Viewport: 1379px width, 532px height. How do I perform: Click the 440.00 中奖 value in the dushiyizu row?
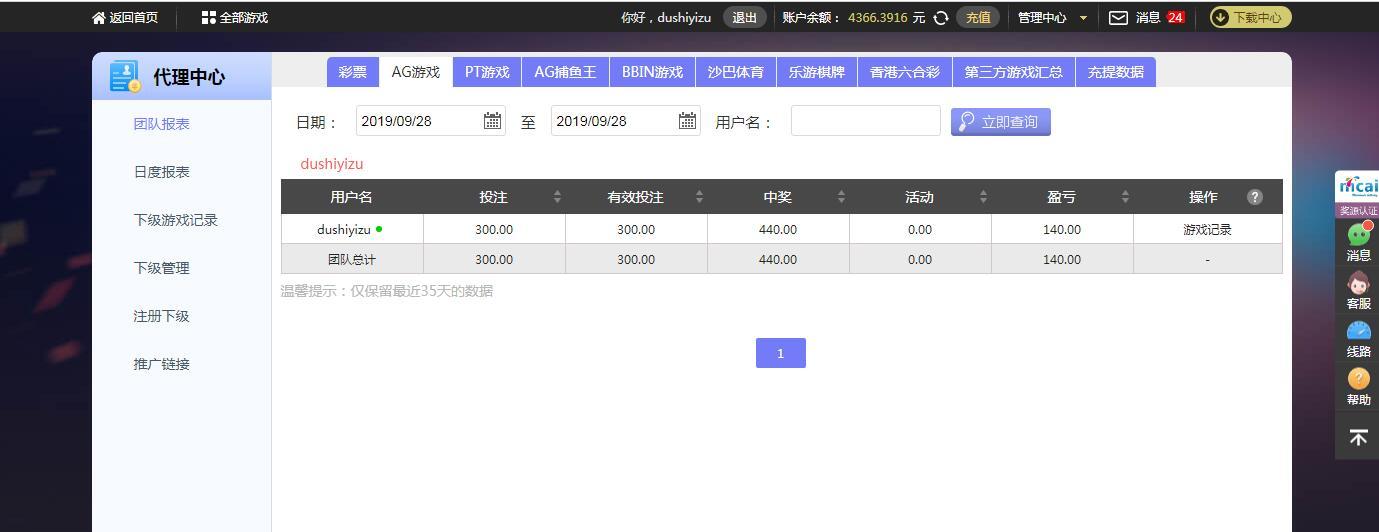point(778,229)
